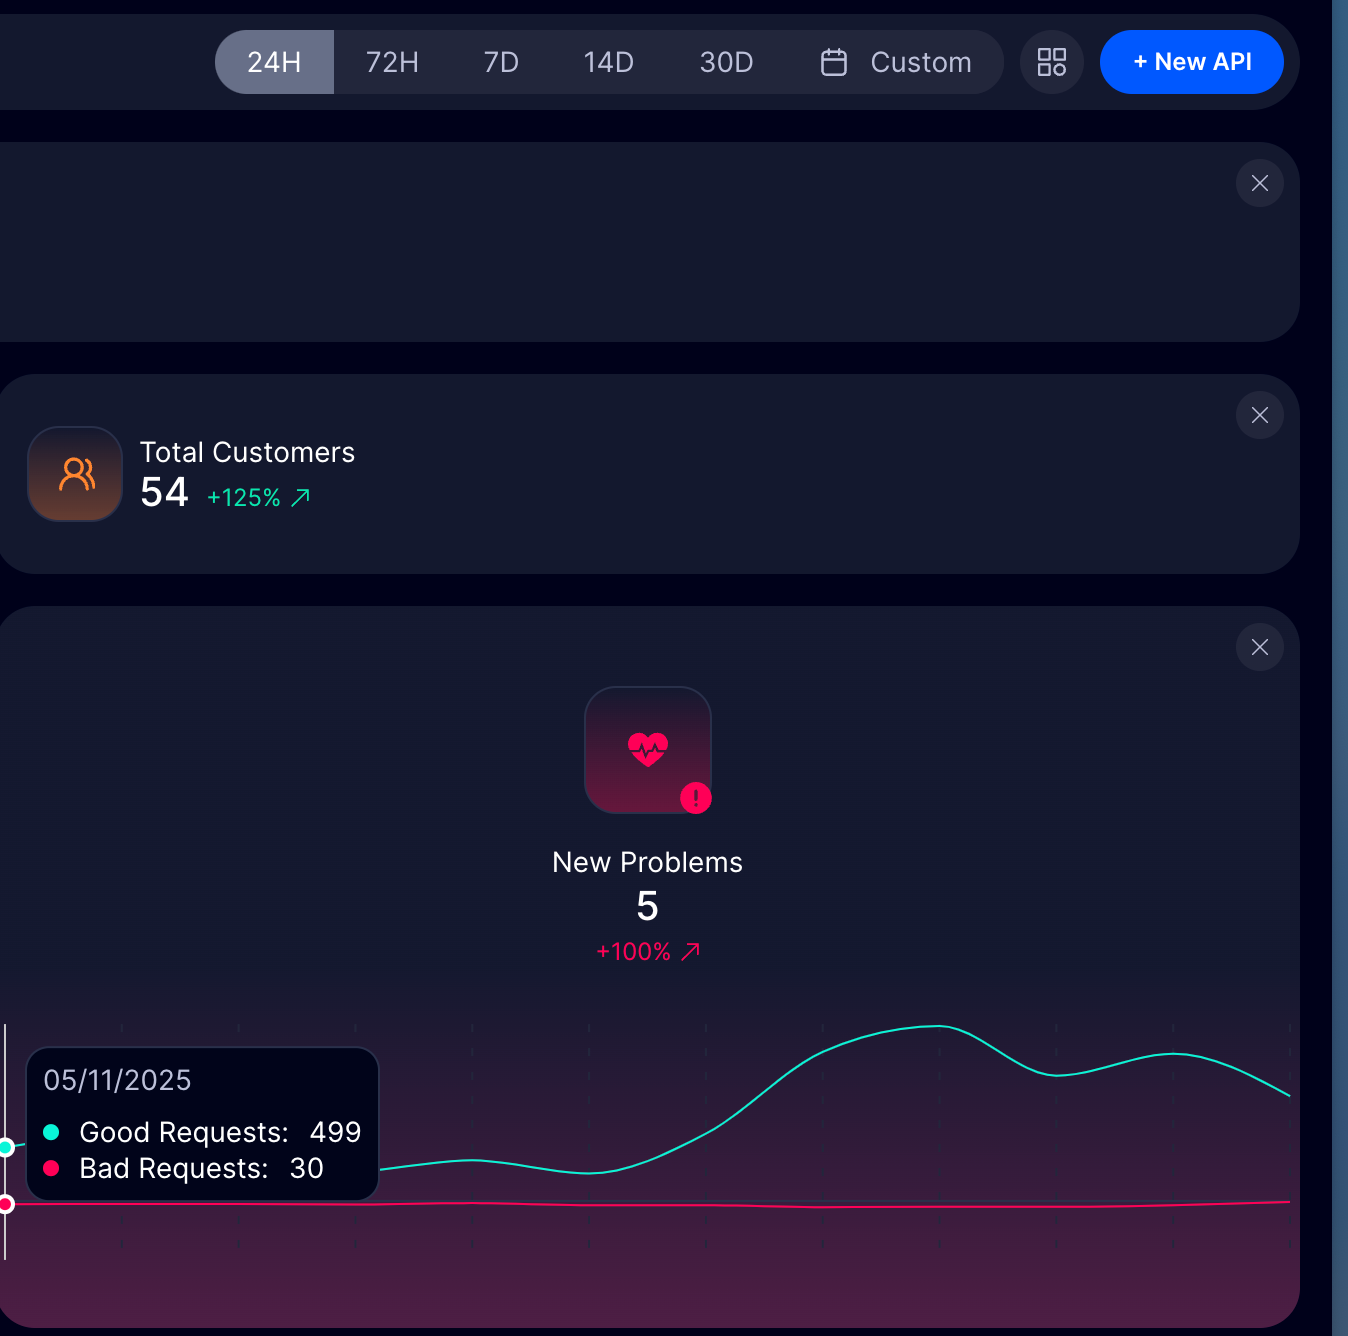Click the red Bad Requests chart point
1348x1336 pixels.
pos(6,1204)
